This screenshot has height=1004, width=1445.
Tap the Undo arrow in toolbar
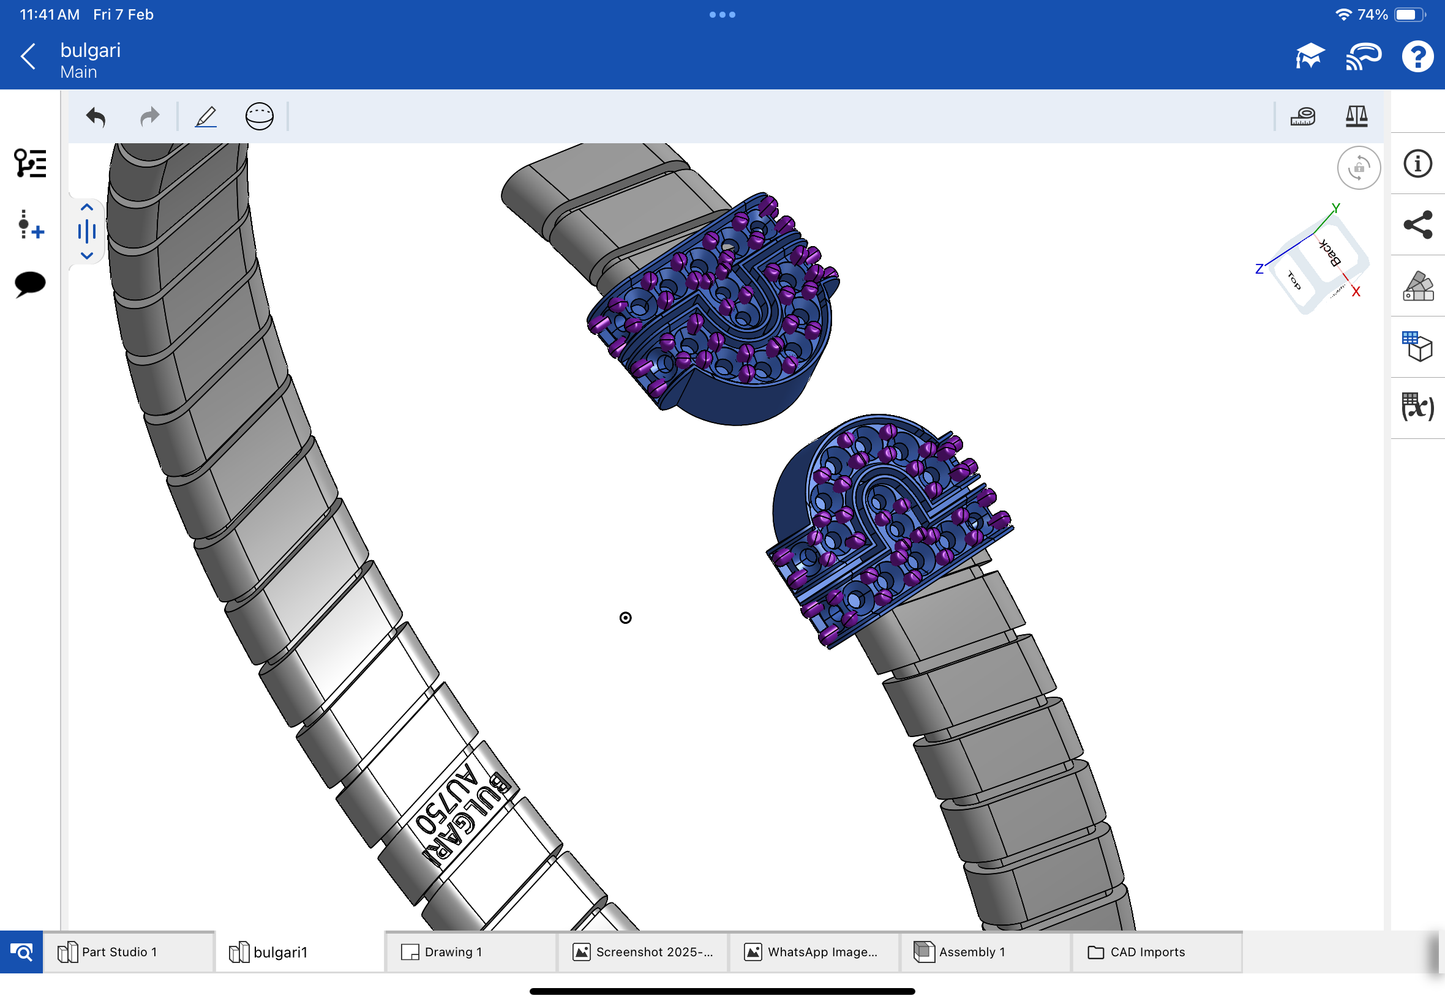96,117
